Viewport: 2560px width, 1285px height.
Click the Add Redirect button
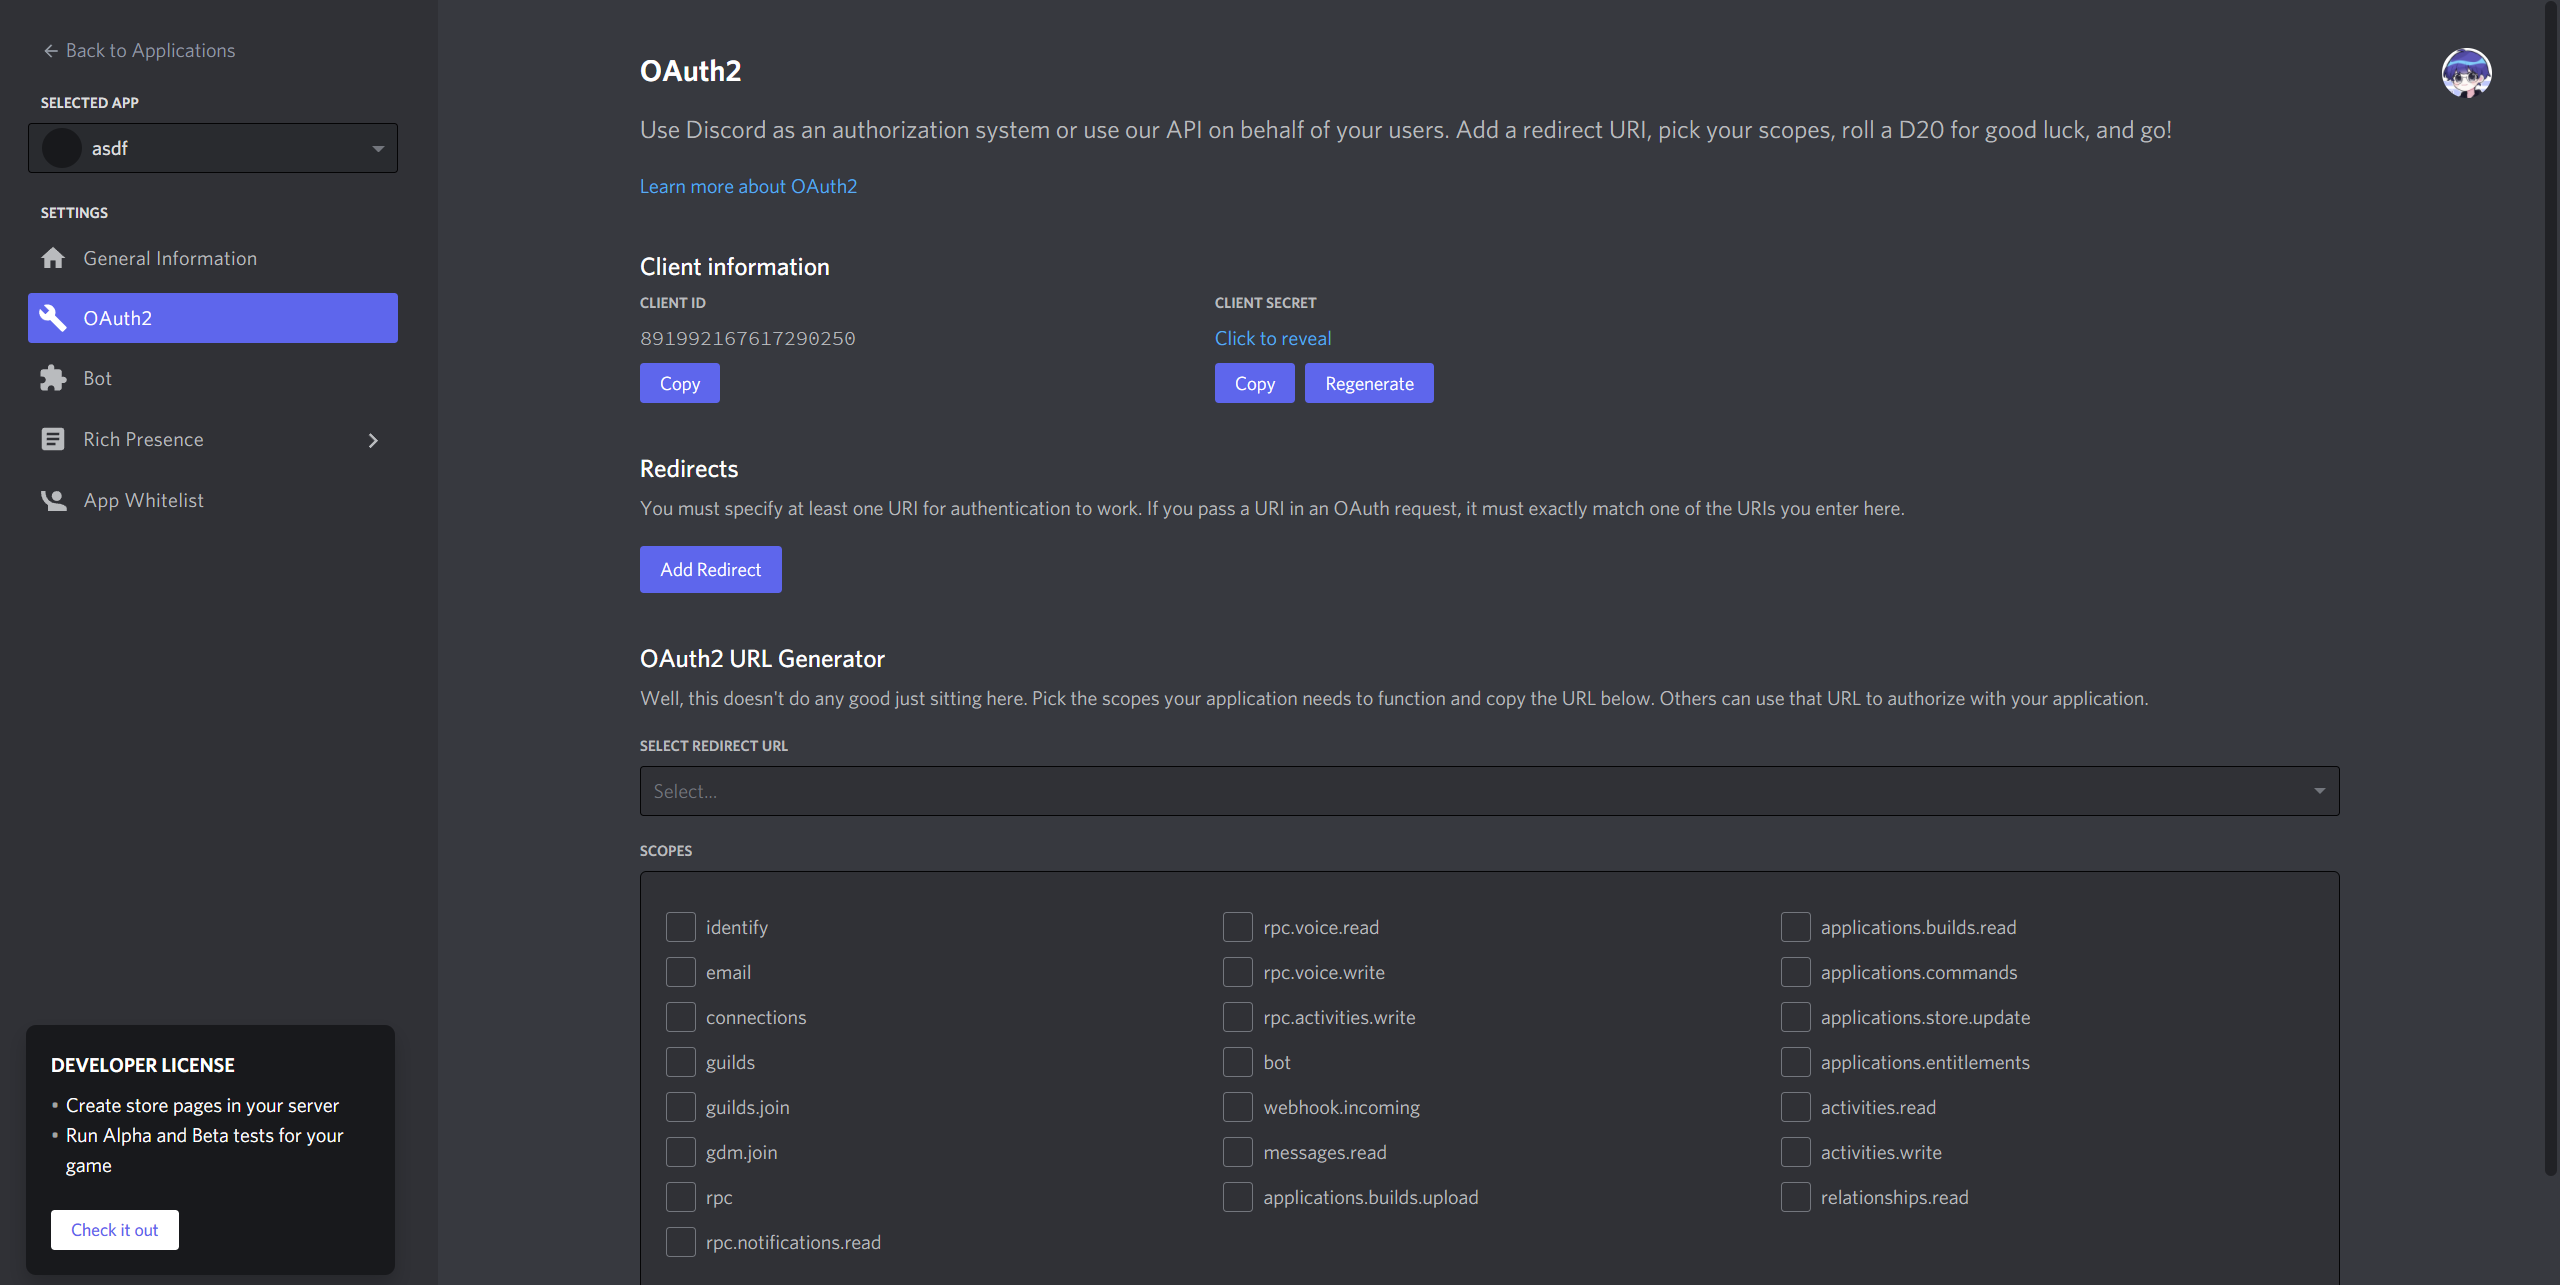click(710, 569)
